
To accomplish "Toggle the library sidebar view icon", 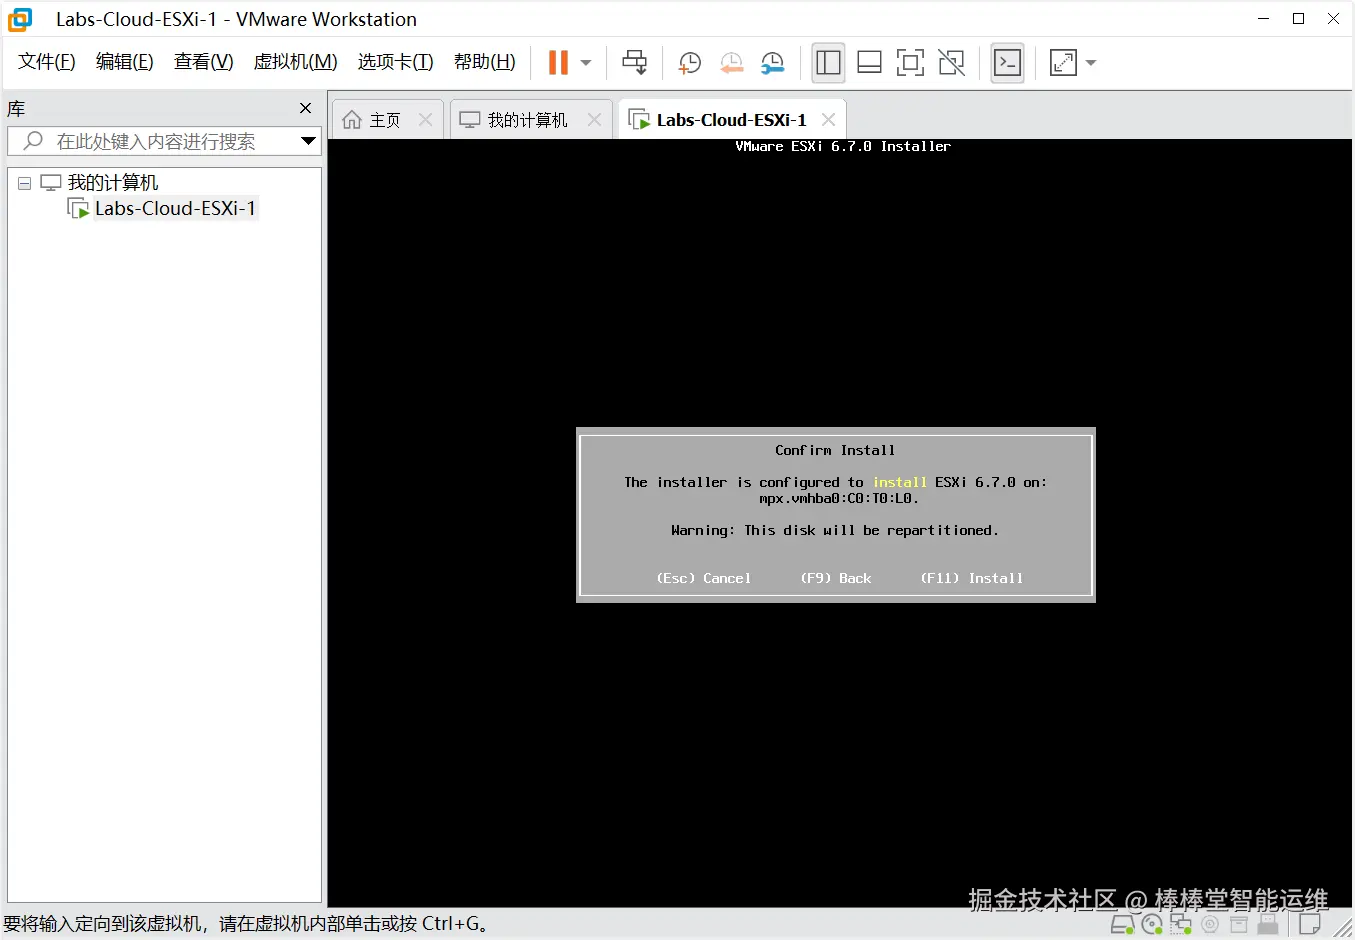I will [828, 63].
